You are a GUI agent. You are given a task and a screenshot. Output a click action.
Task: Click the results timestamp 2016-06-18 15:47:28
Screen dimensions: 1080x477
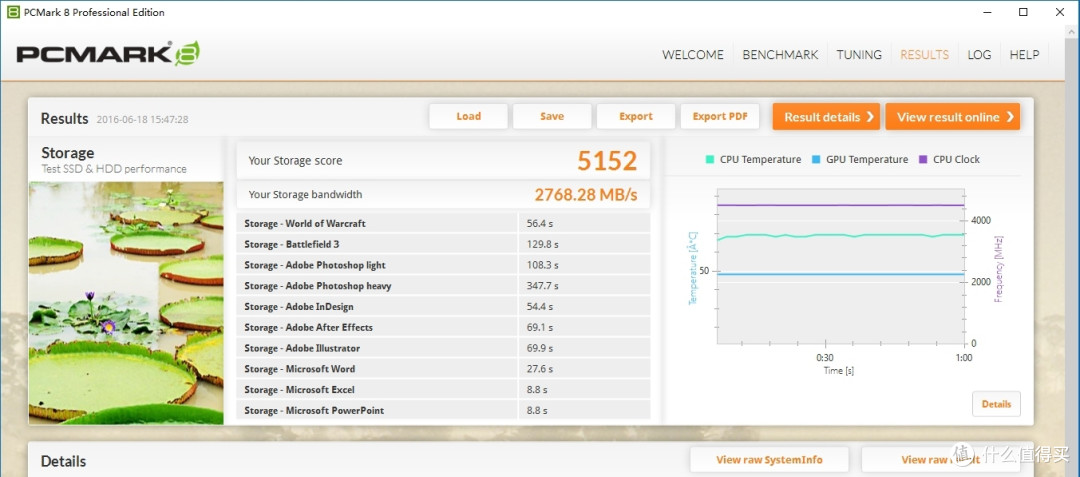click(x=143, y=119)
